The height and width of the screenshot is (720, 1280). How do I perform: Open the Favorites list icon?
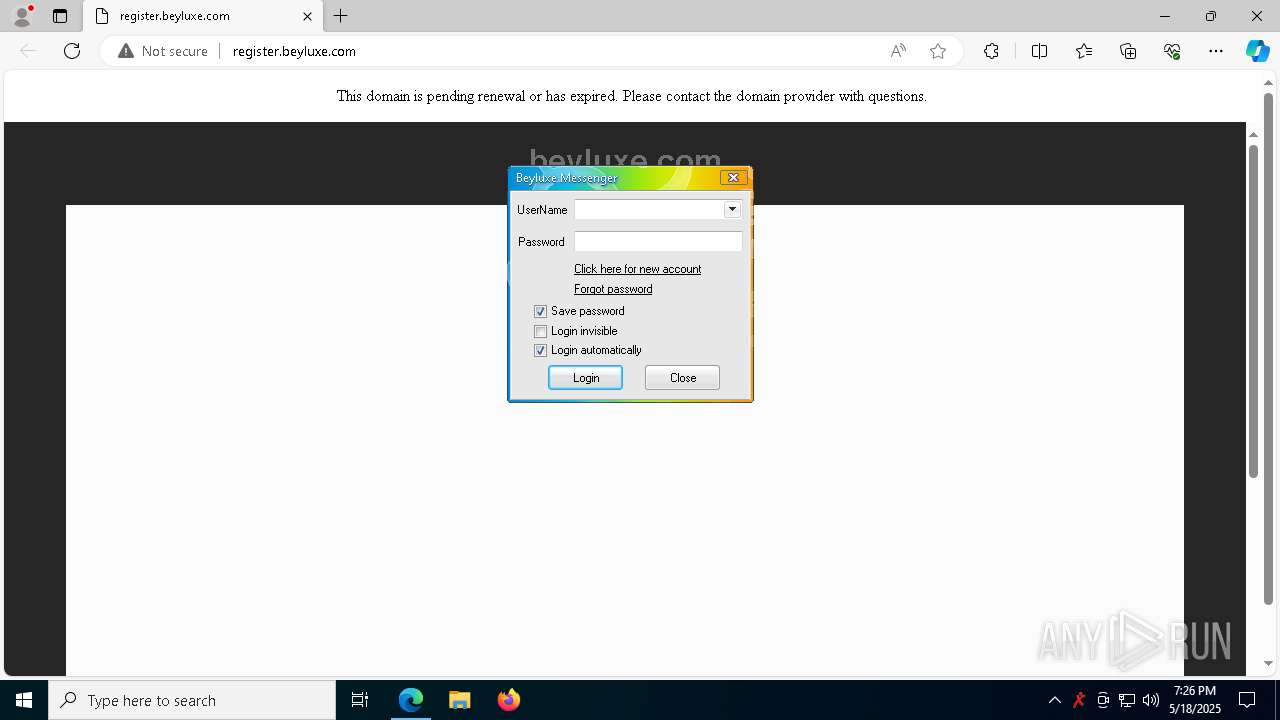1084,51
